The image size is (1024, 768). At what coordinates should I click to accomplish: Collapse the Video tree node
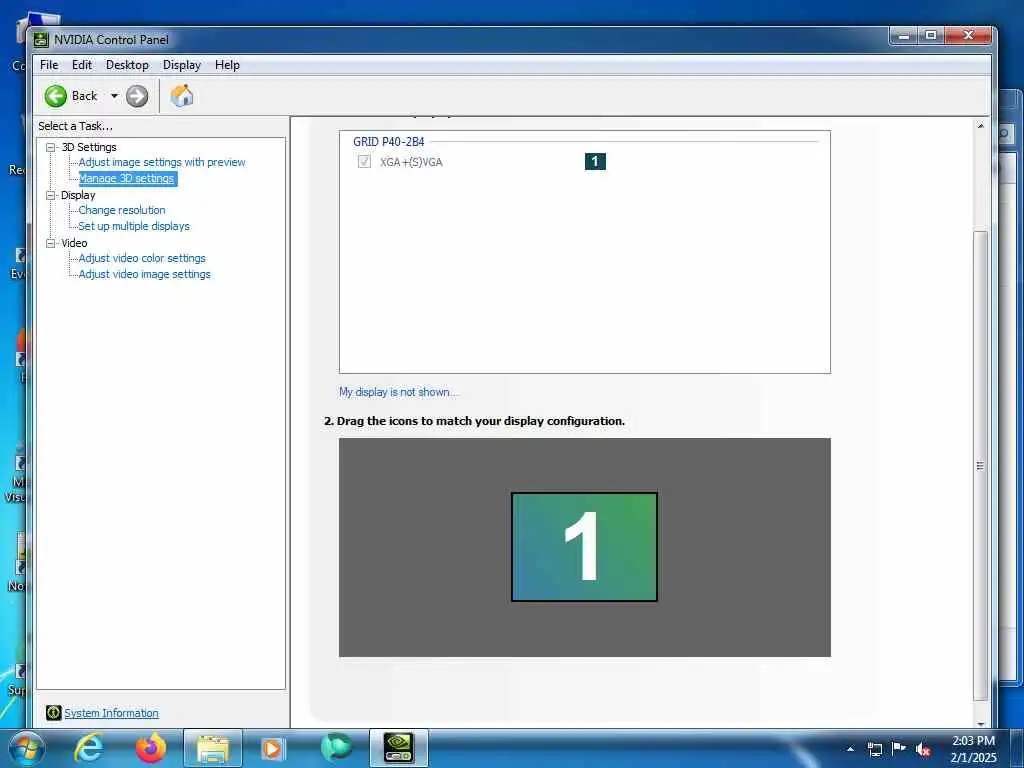pos(50,243)
